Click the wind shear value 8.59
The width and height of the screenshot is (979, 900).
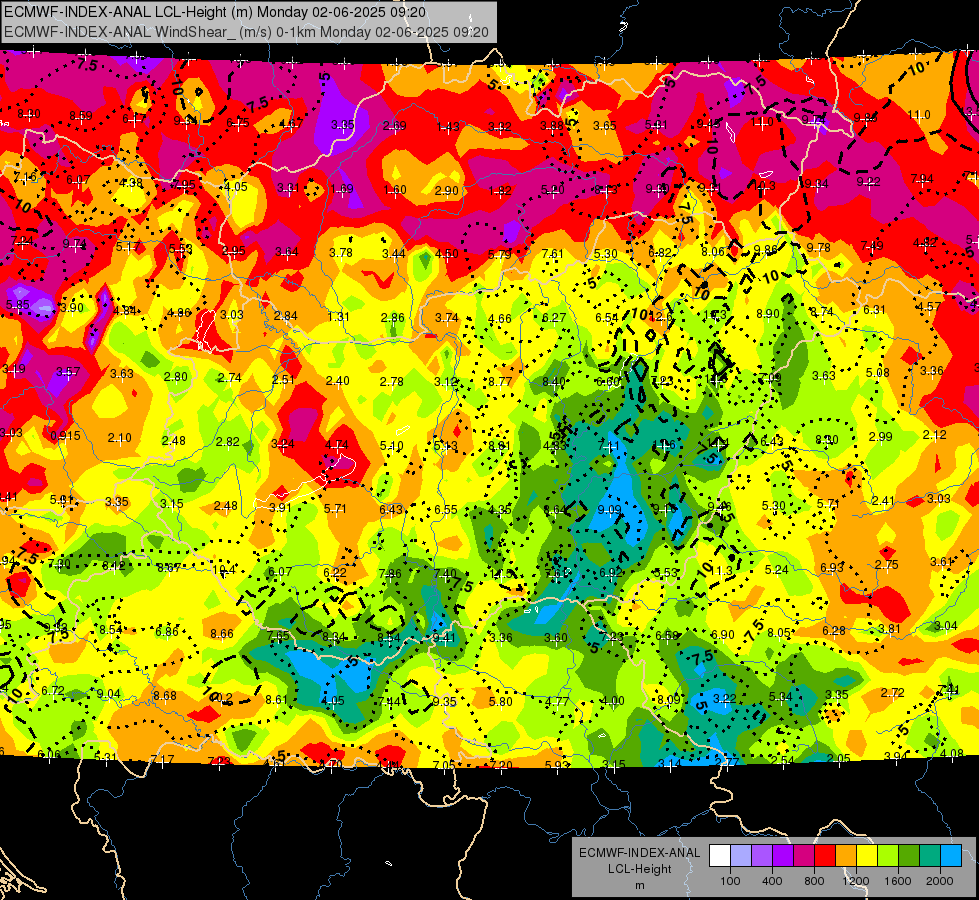tap(81, 116)
